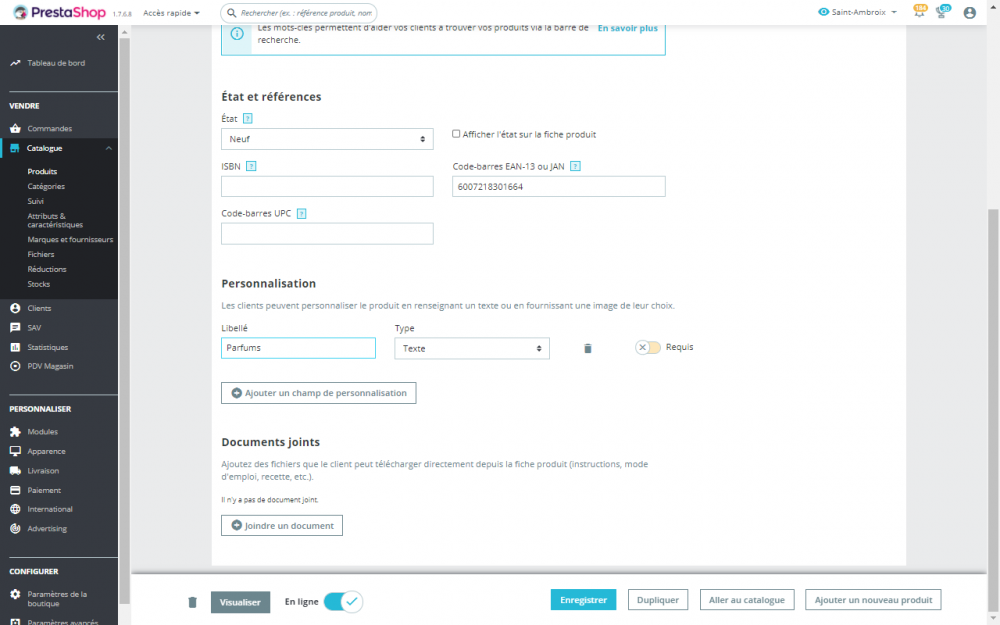Delete the Parfums personalization field
The height and width of the screenshot is (625, 1000).
coord(588,348)
